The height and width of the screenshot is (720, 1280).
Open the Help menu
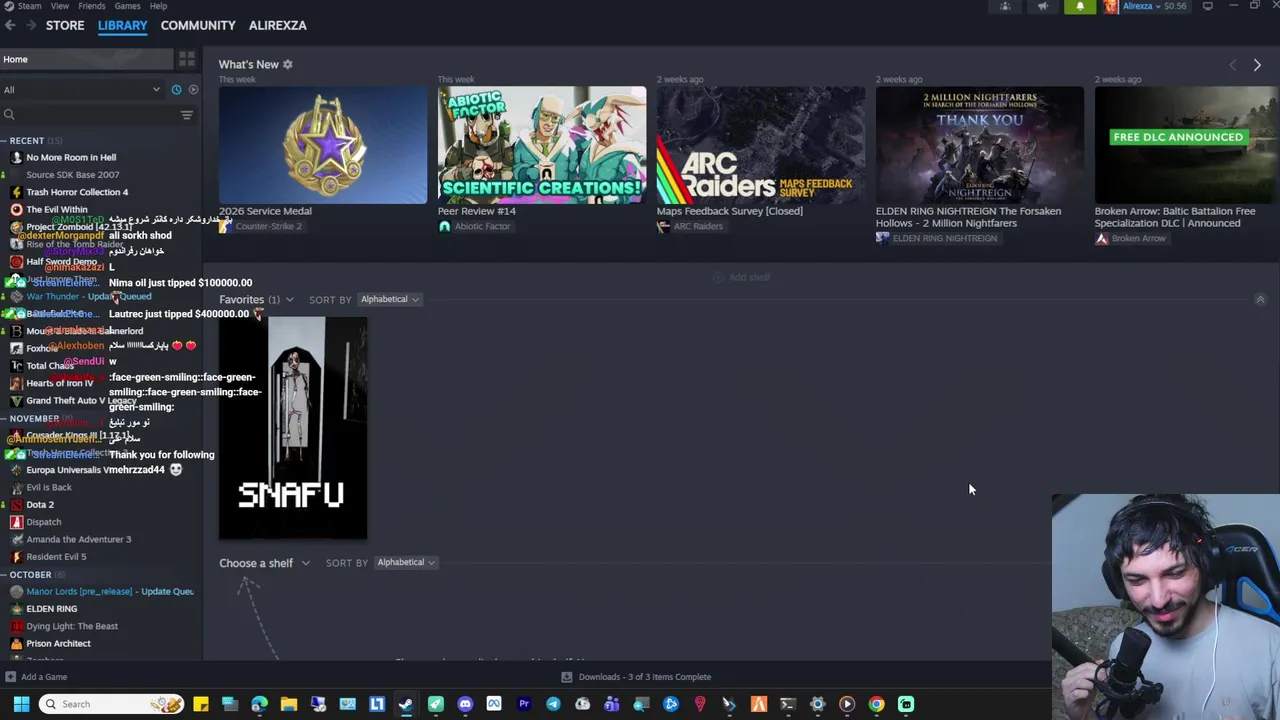coord(158,6)
